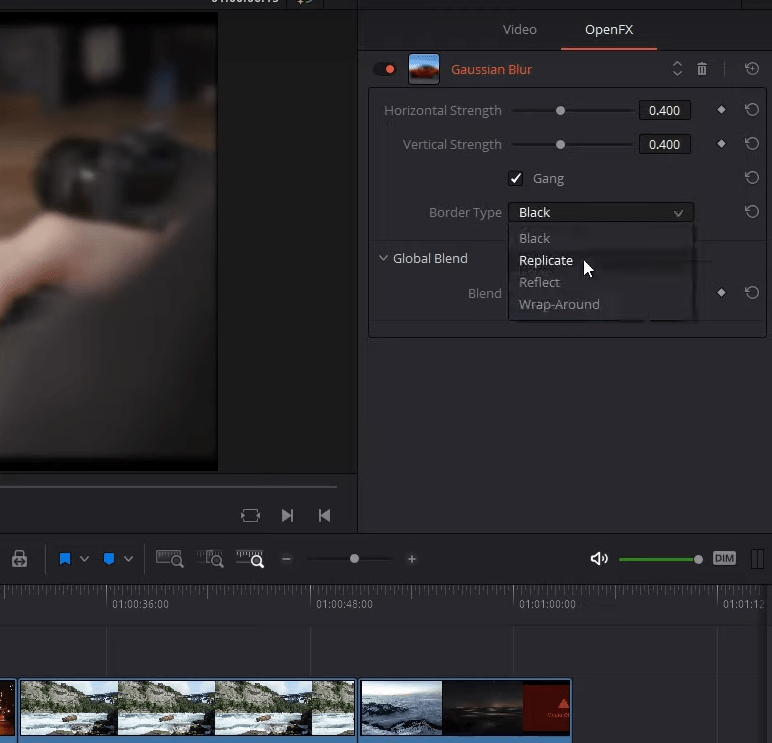Add a keyframe for Horizontal Strength
Screen dimensions: 772x743
pos(721,110)
